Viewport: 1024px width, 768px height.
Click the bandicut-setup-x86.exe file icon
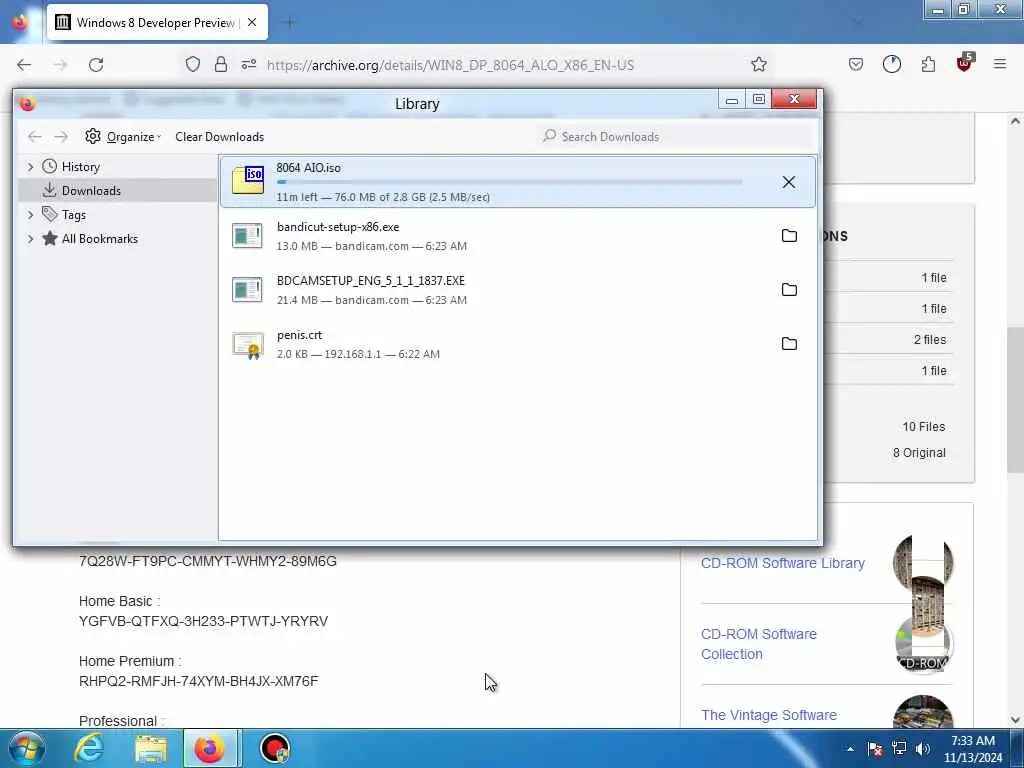point(248,236)
